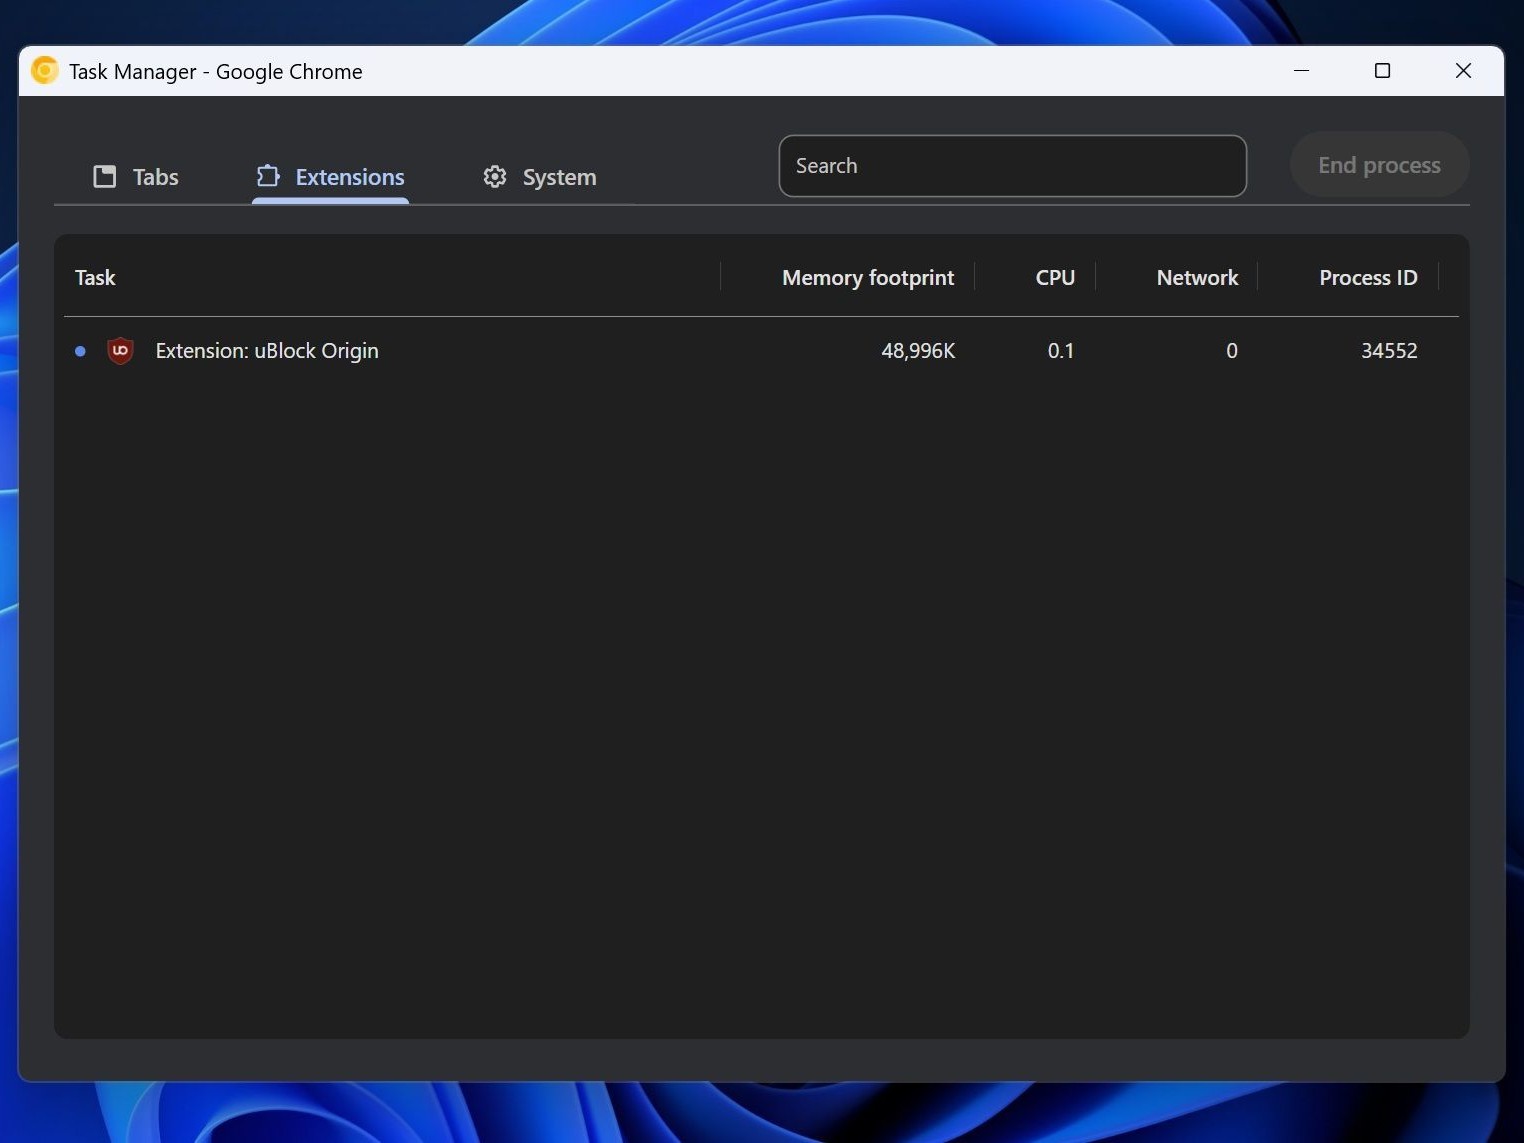Sort by Memory footprint column
The width and height of the screenshot is (1524, 1143).
(868, 278)
